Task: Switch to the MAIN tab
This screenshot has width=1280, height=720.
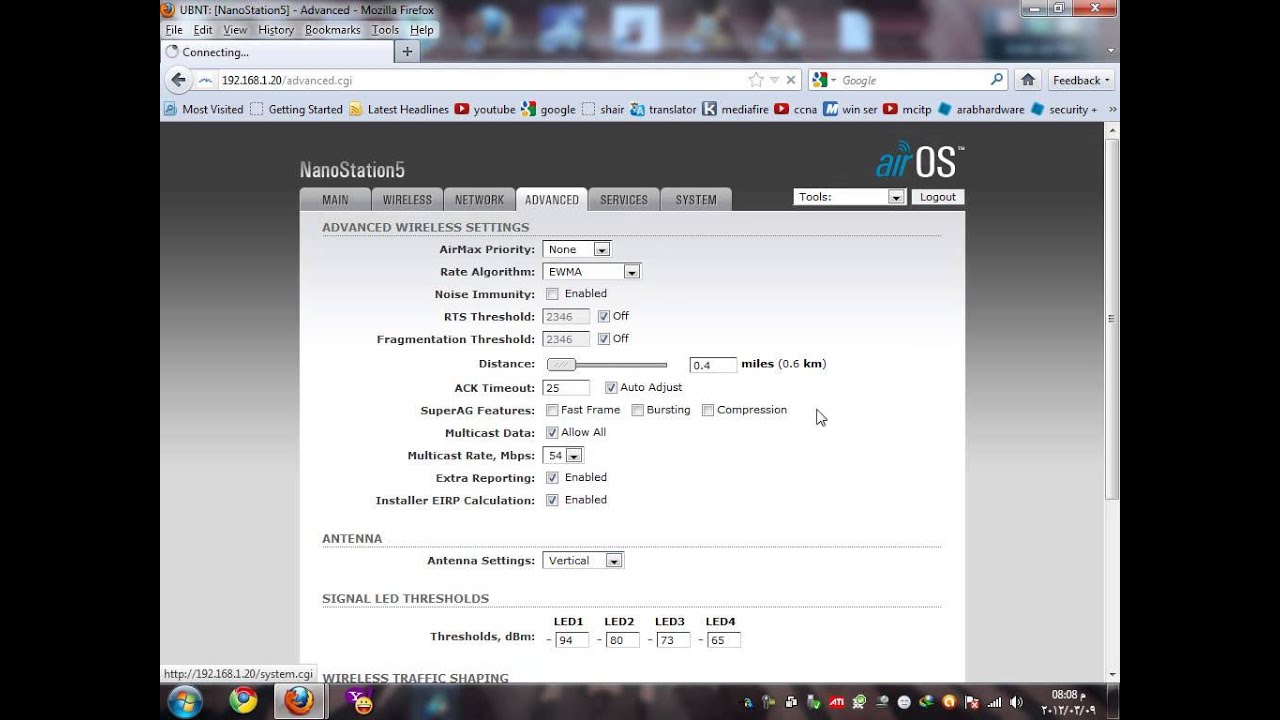Action: coord(335,200)
